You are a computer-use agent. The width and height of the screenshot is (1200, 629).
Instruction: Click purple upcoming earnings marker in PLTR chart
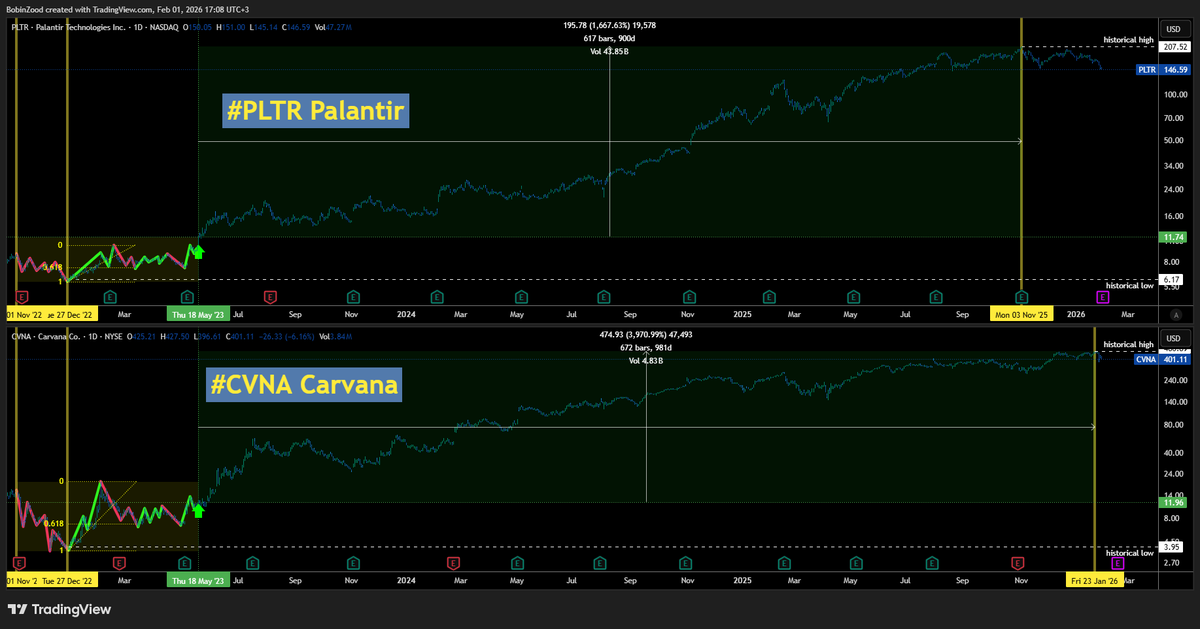1104,297
